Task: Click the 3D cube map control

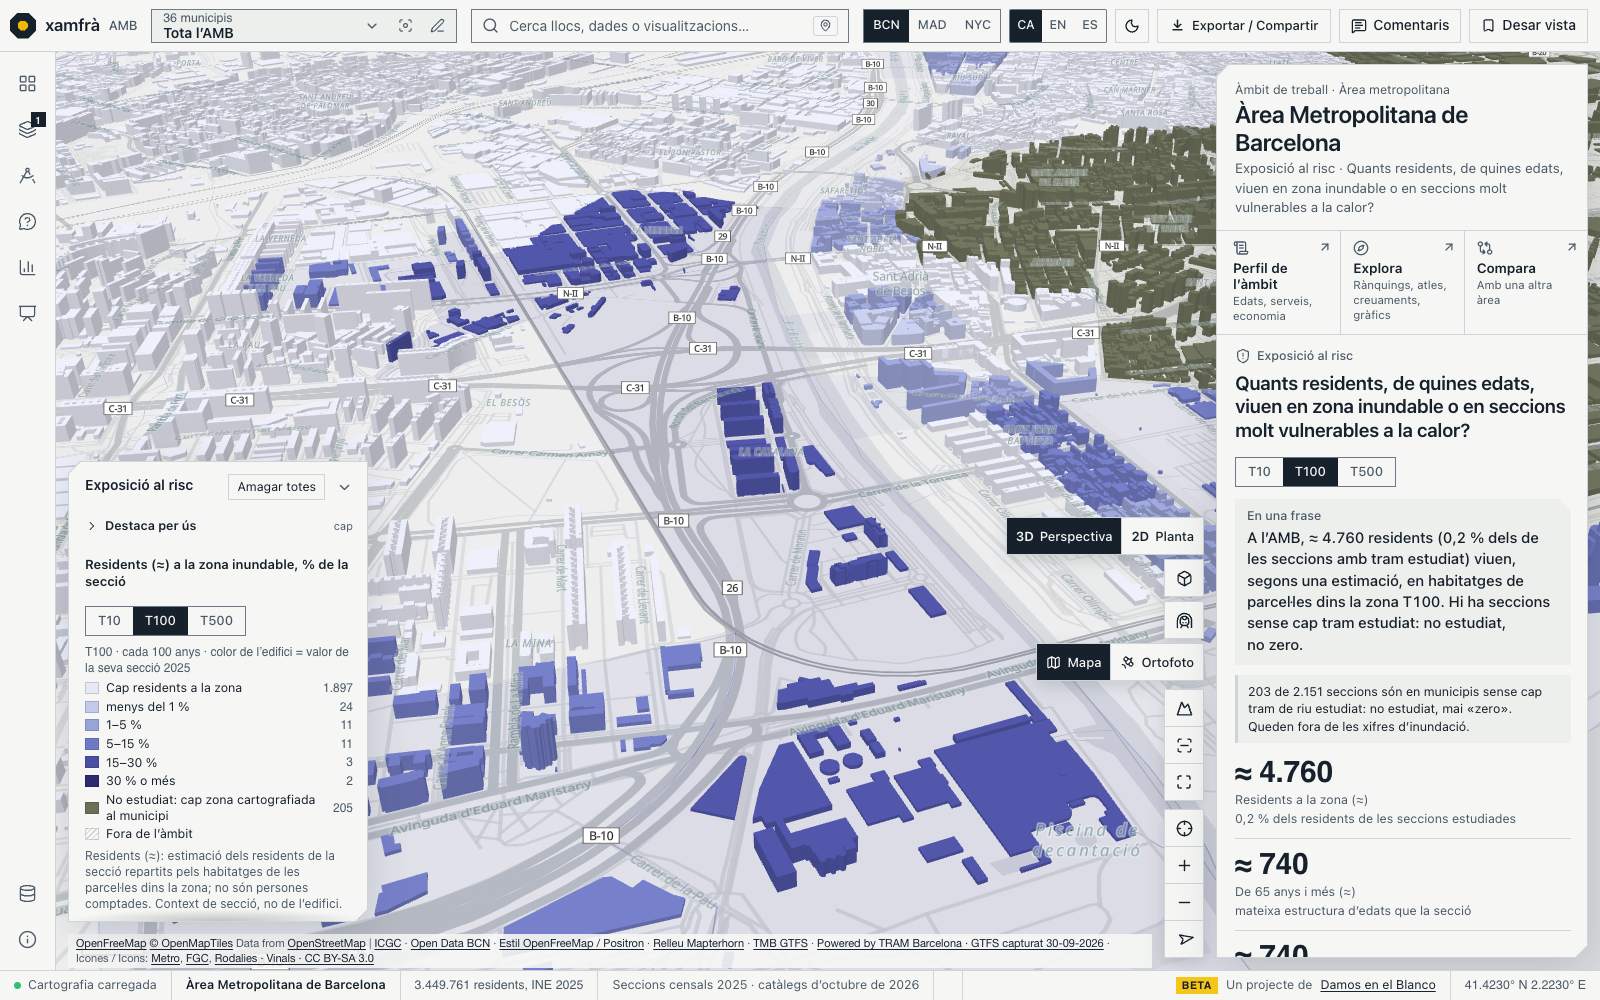Action: point(1184,578)
